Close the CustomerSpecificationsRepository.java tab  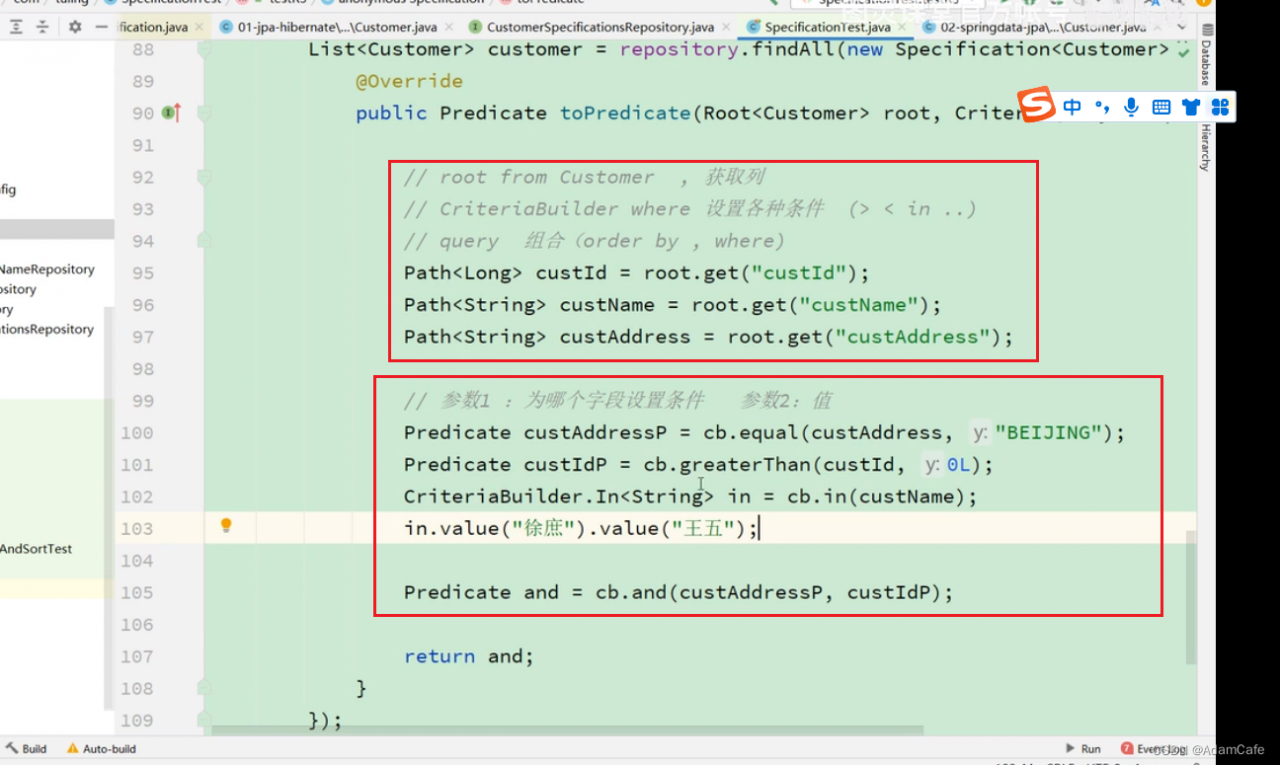click(724, 27)
